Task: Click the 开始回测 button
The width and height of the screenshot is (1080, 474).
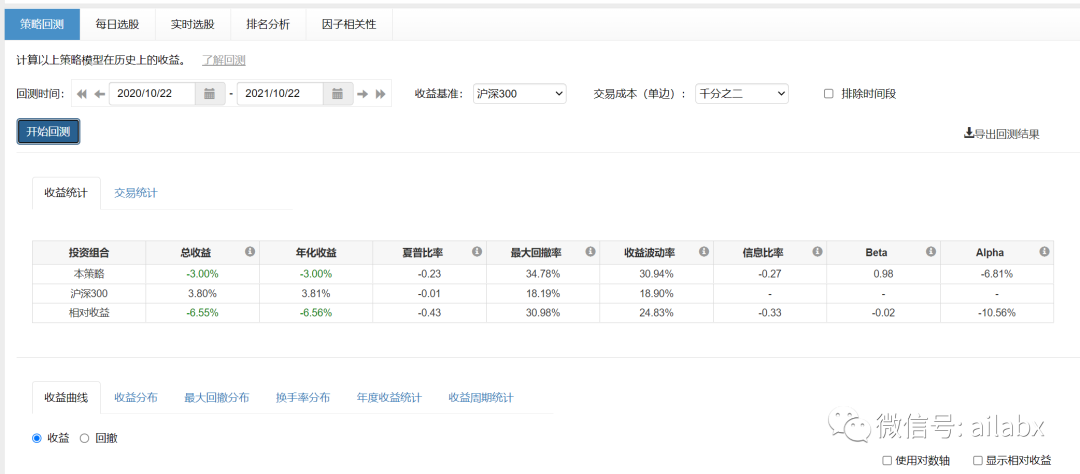Action: point(48,132)
